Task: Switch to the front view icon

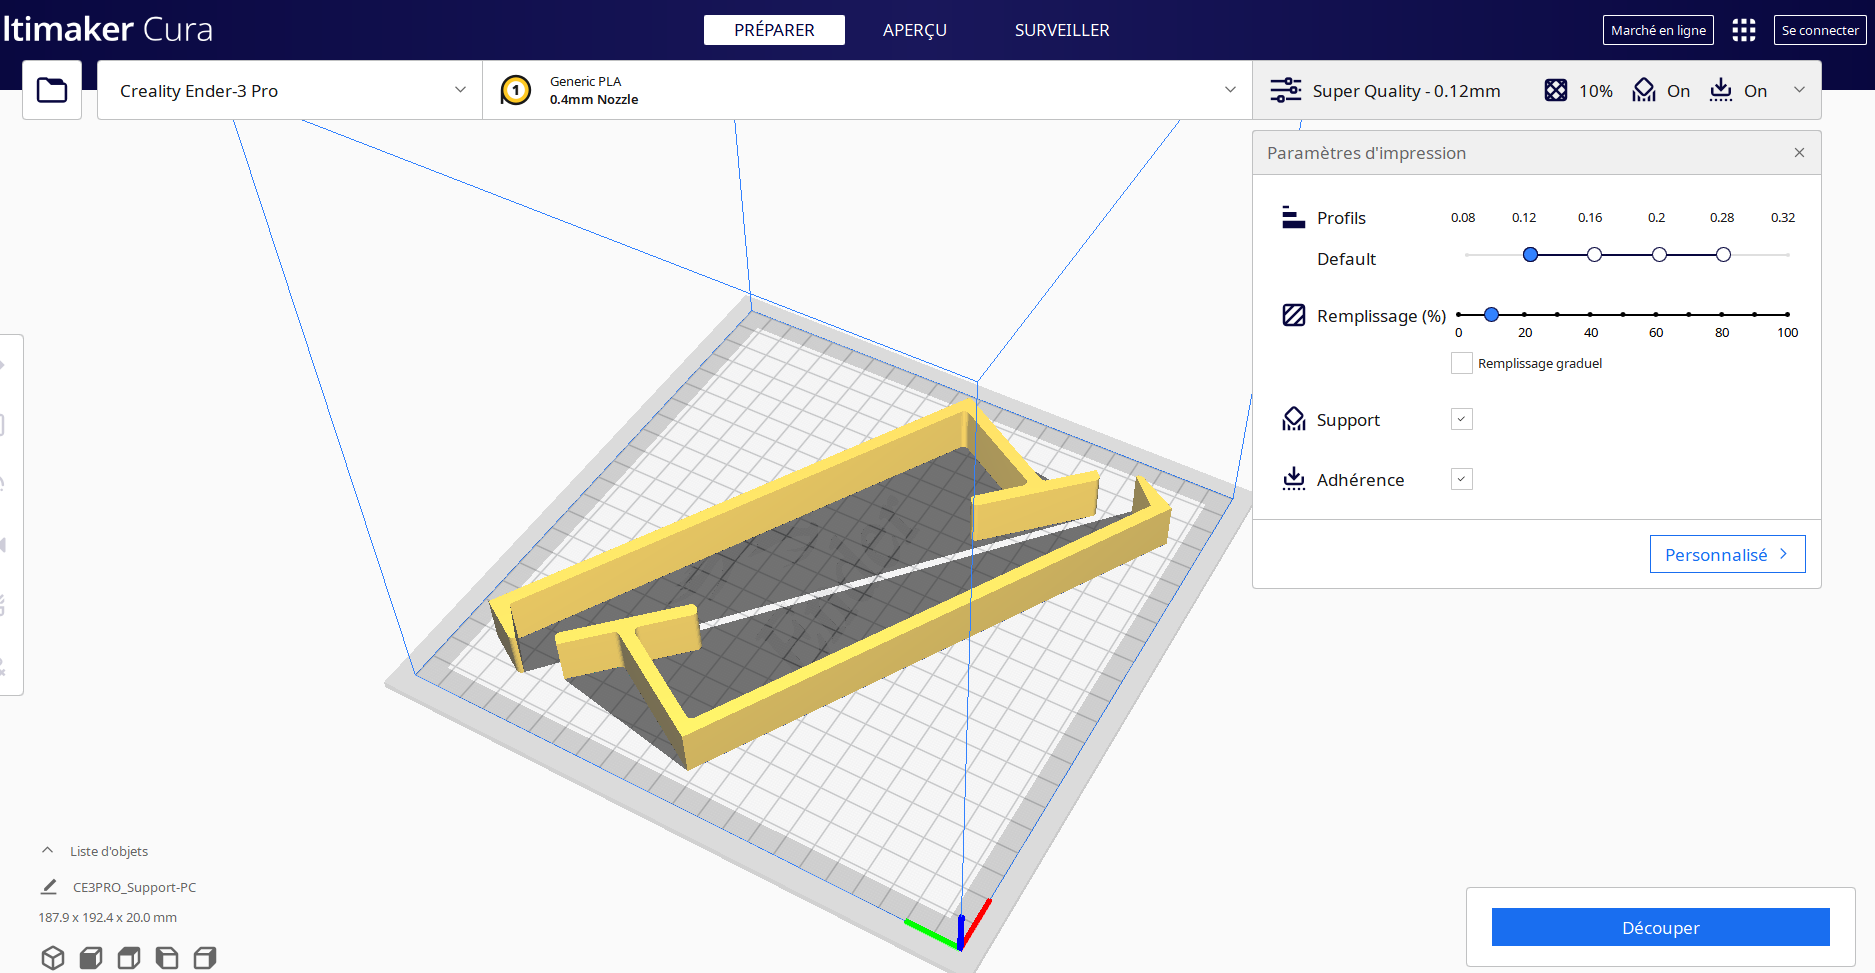Action: tap(91, 958)
